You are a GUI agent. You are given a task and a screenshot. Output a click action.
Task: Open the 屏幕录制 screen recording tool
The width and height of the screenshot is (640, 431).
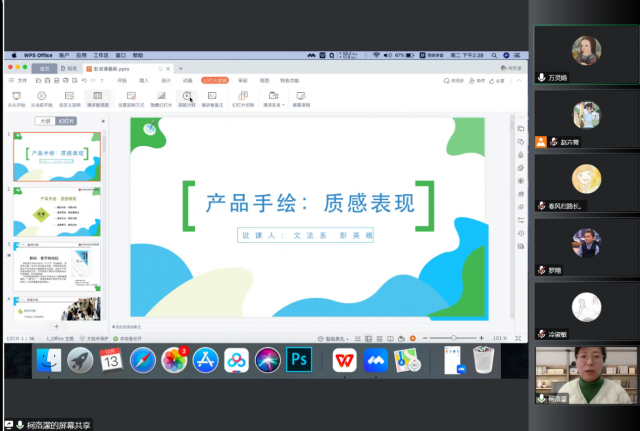[301, 96]
